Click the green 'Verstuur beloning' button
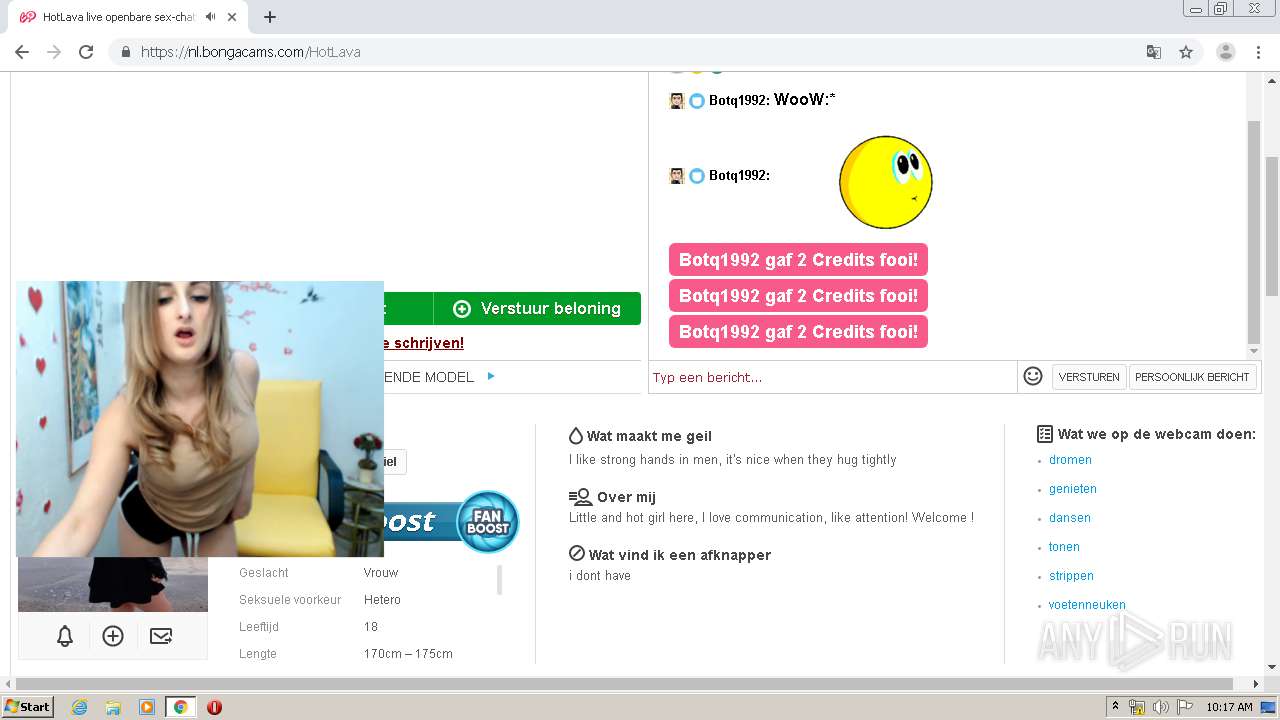 tap(537, 309)
